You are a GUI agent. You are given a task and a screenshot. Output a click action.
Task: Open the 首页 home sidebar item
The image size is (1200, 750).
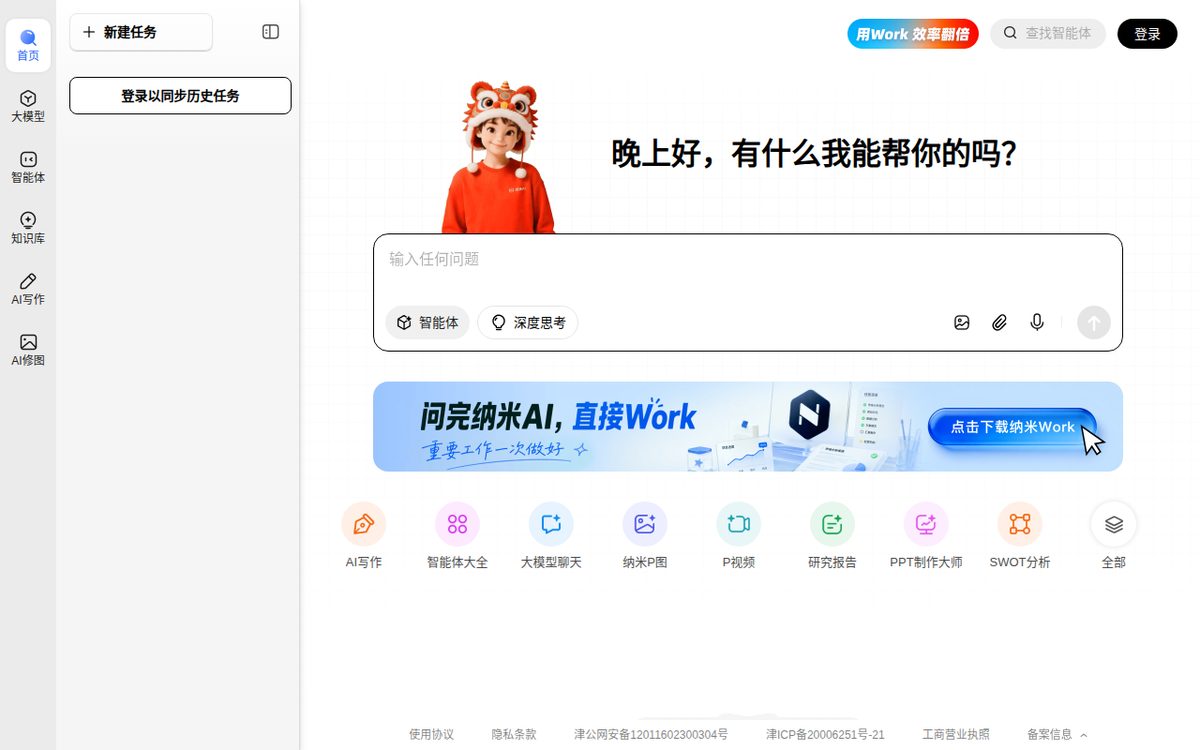click(28, 46)
